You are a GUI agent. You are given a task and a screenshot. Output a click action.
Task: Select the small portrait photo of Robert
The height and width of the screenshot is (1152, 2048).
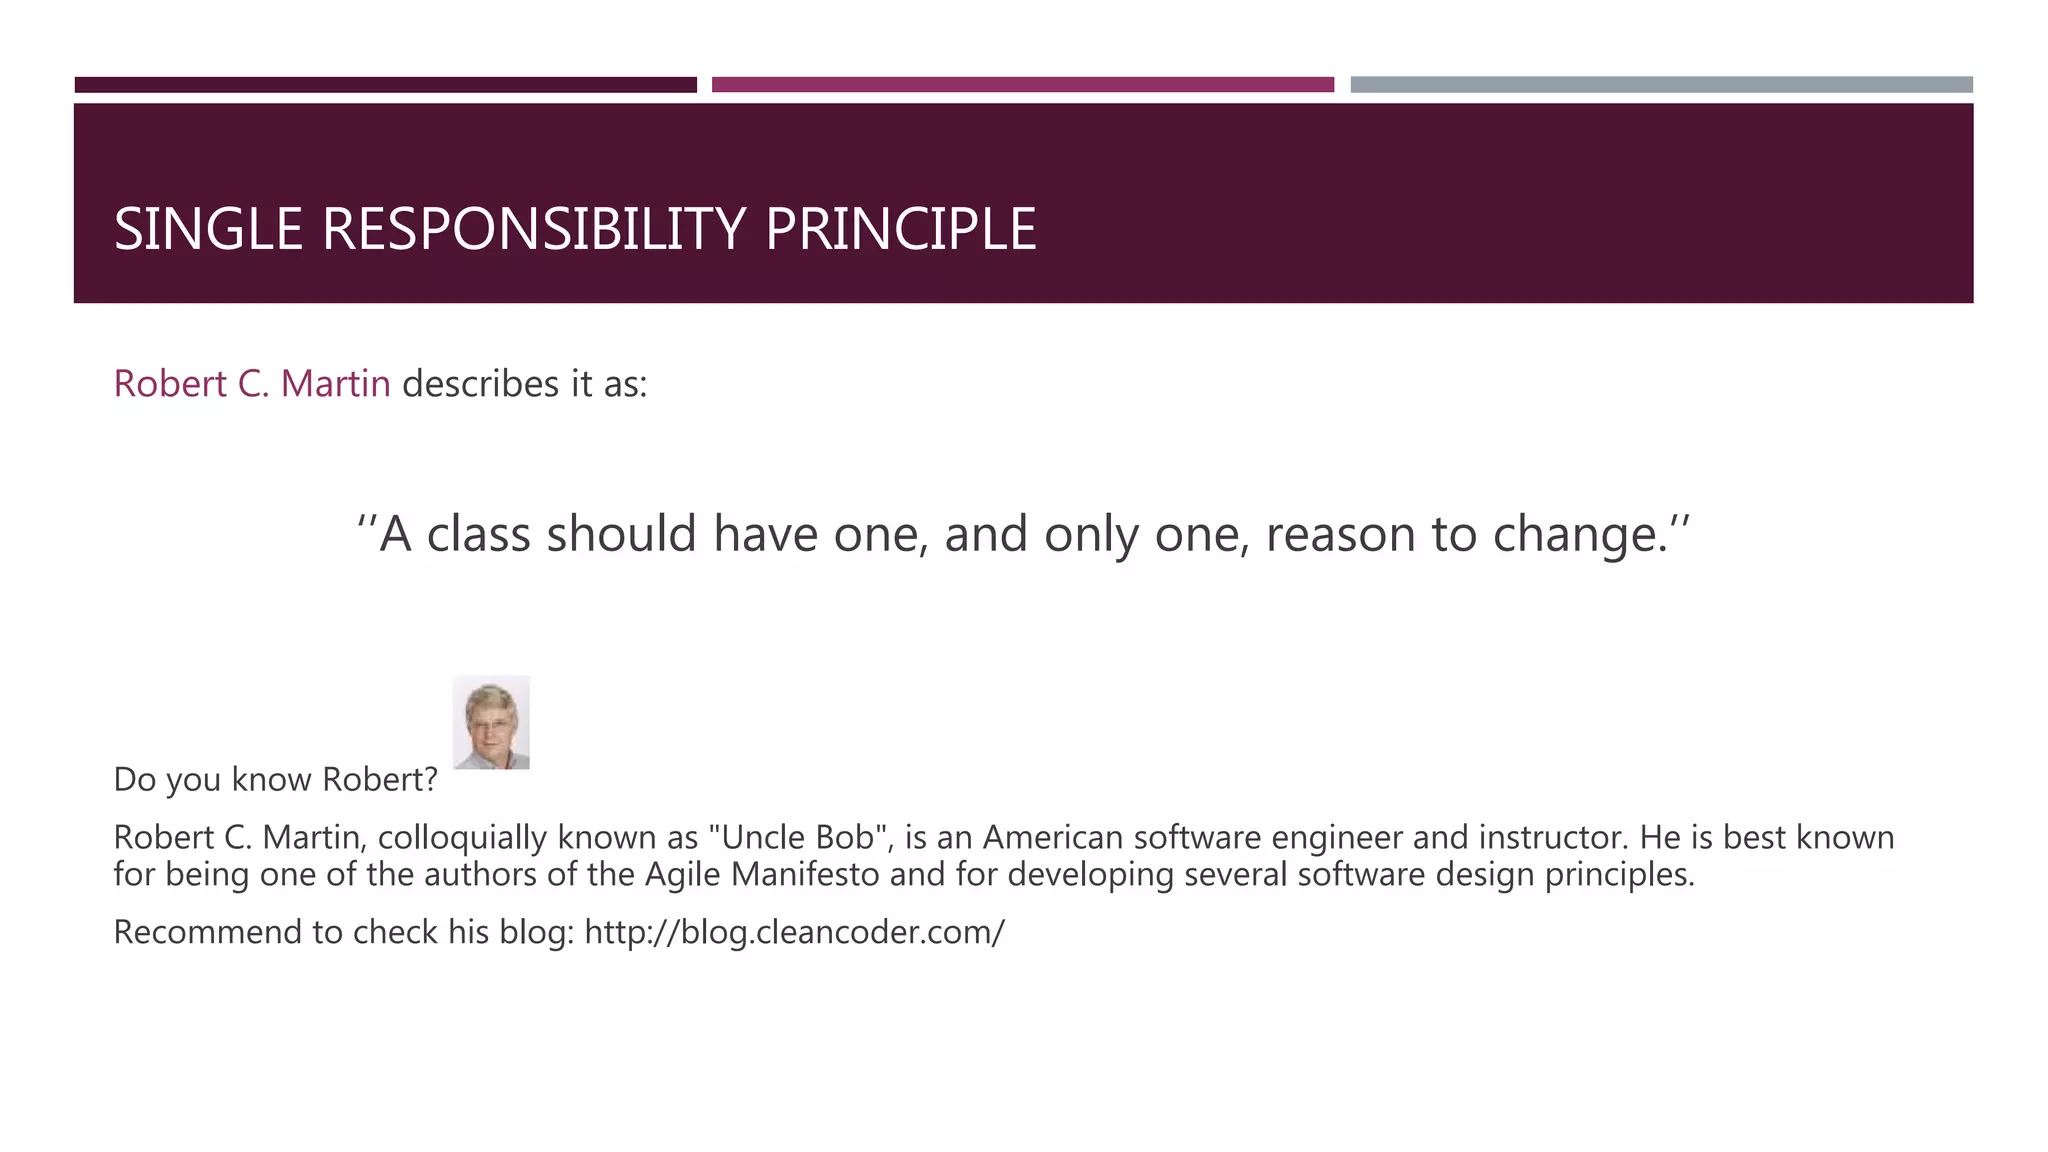(x=491, y=722)
